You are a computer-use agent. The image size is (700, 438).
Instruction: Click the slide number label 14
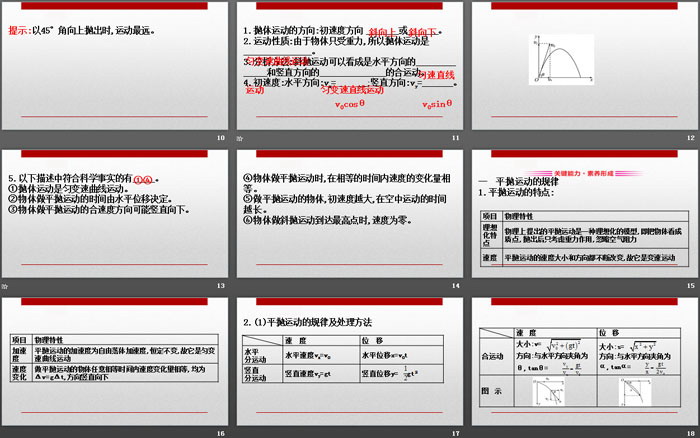455,286
